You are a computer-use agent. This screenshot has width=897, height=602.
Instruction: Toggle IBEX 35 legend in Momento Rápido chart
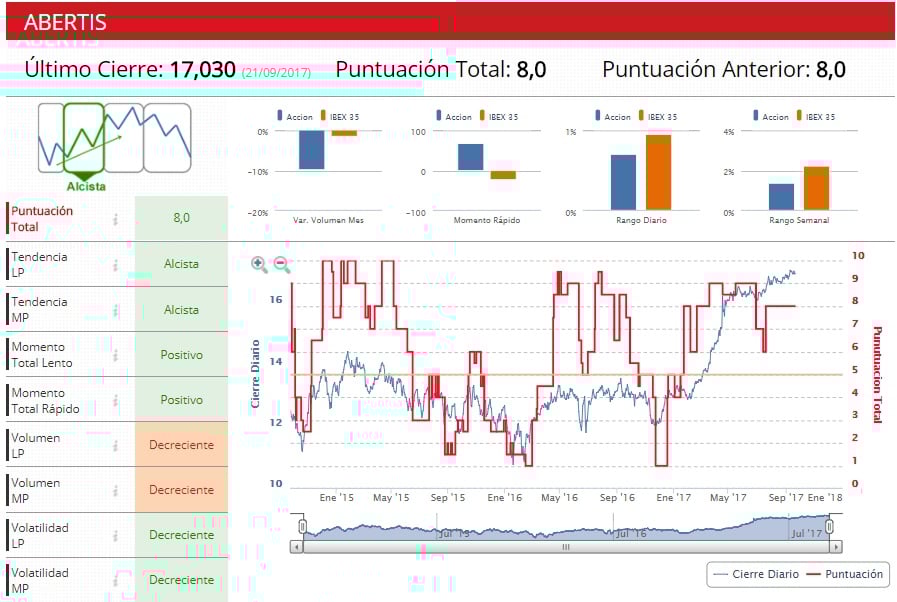(x=499, y=116)
